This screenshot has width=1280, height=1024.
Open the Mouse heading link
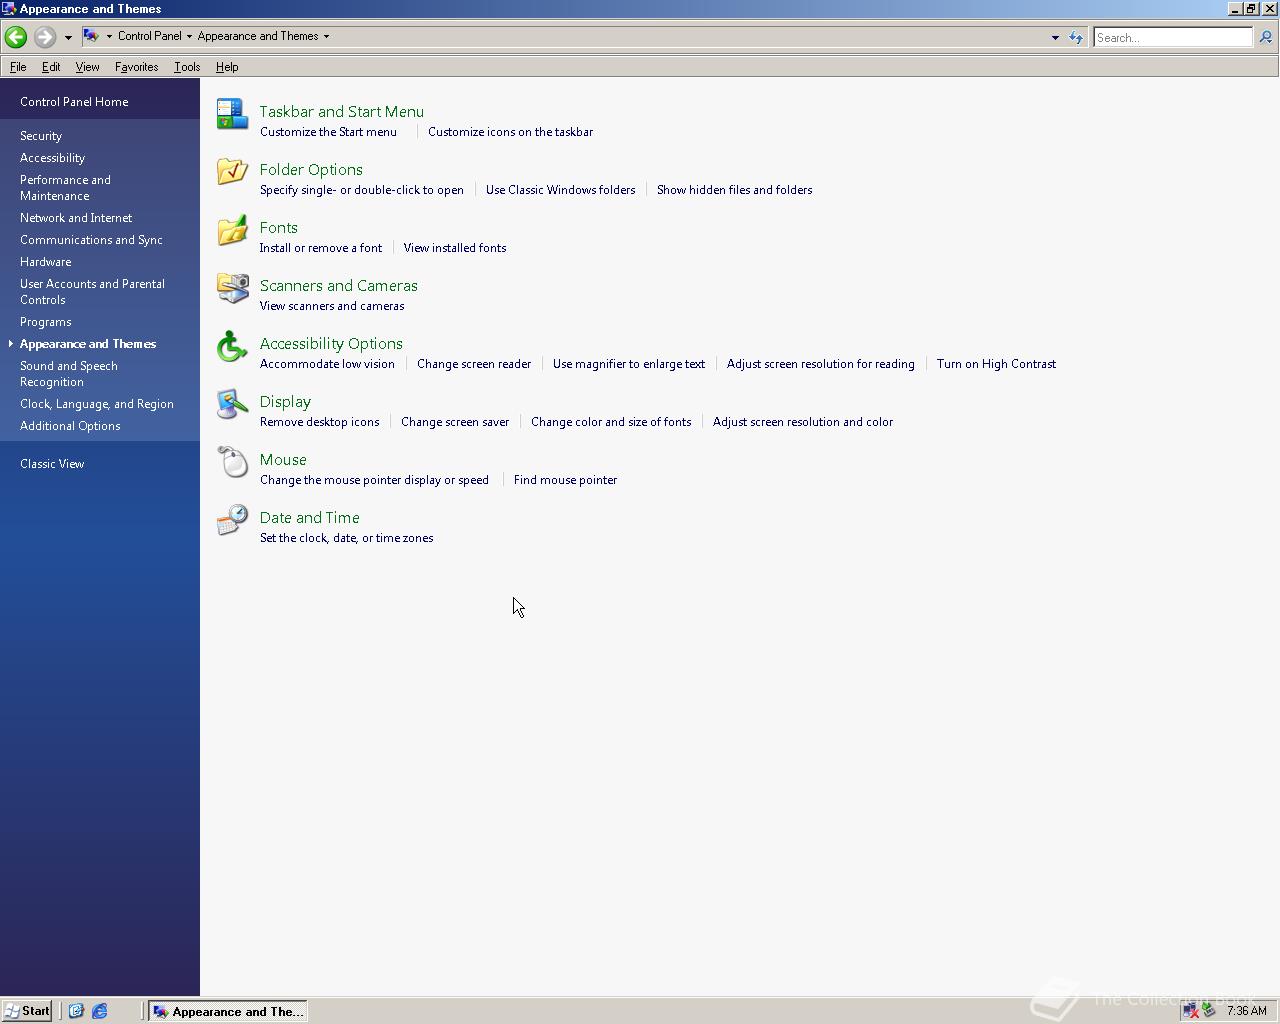click(x=283, y=460)
